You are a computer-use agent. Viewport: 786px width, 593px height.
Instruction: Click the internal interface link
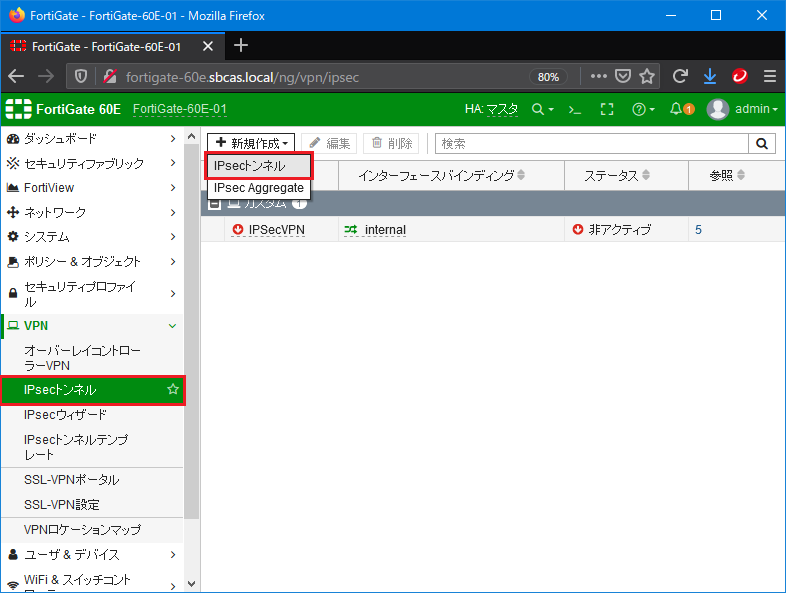point(385,230)
